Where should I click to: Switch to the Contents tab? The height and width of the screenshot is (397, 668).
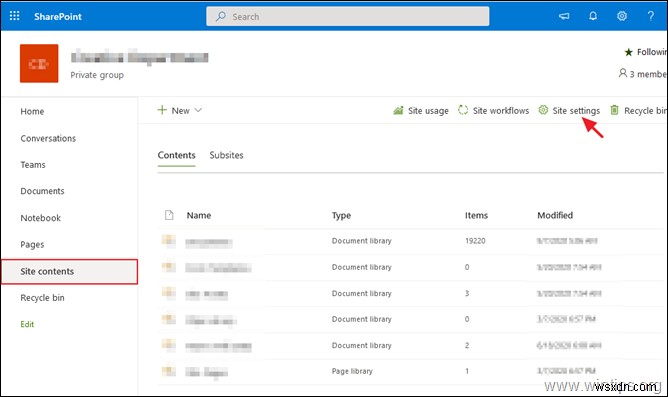pyautogui.click(x=176, y=155)
